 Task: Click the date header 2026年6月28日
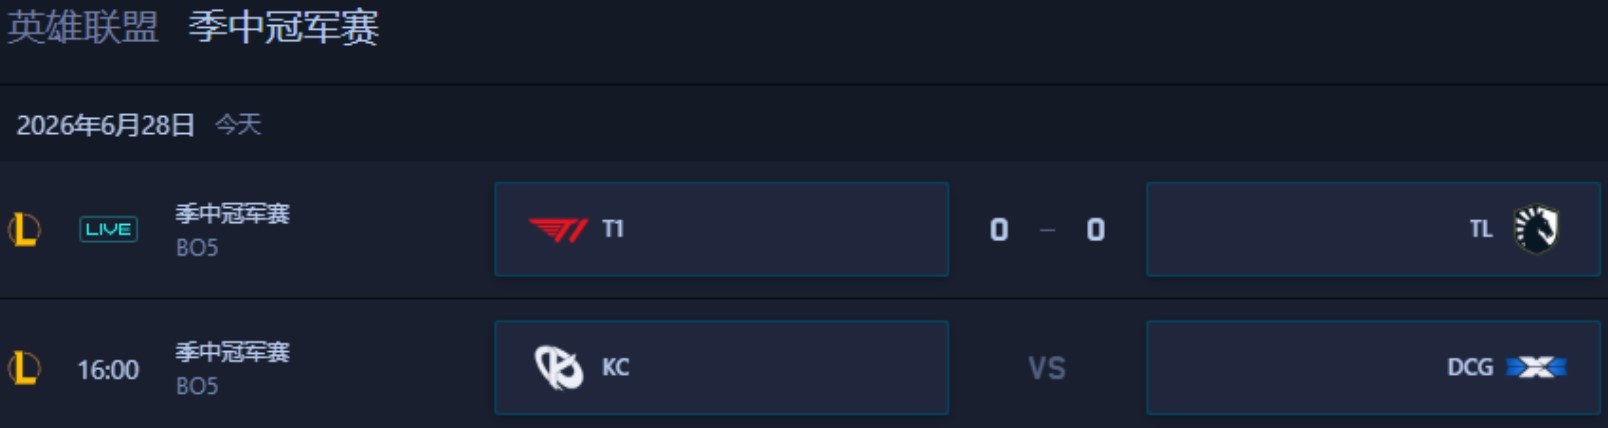[105, 125]
